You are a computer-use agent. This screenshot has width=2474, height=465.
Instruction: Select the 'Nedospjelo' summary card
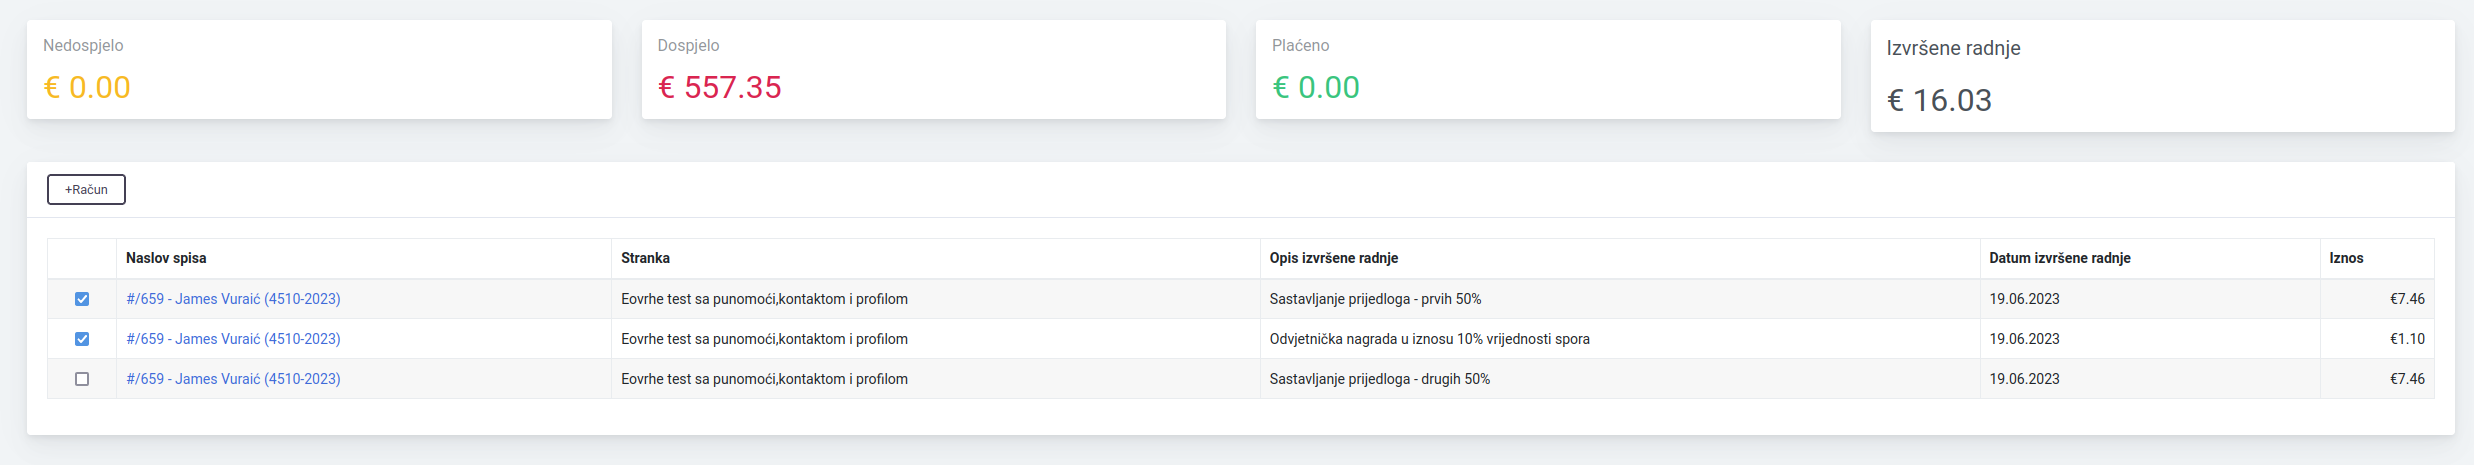point(319,70)
